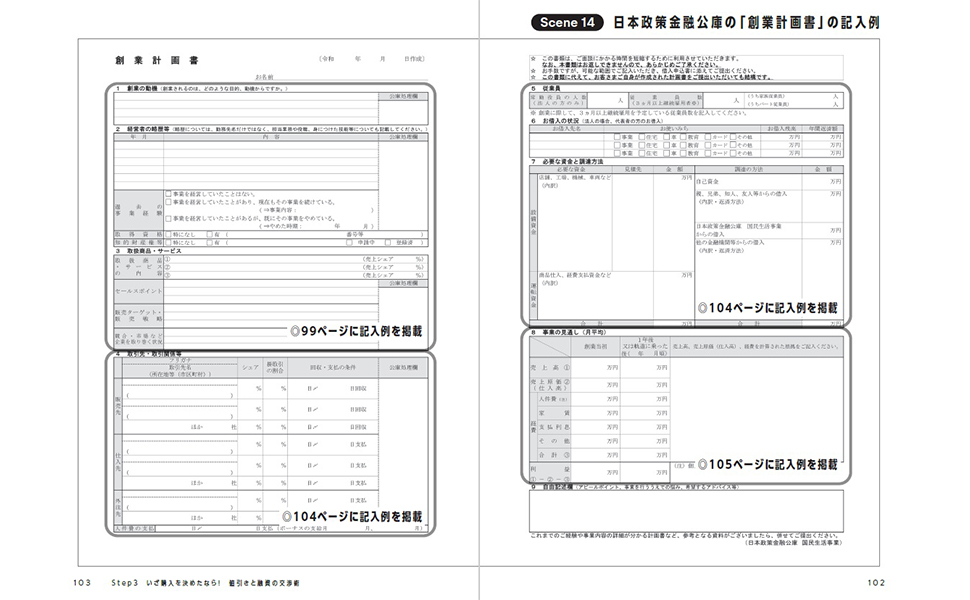Click the 104ページ note in the 取引先 section
This screenshot has height=600, width=970.
(353, 516)
